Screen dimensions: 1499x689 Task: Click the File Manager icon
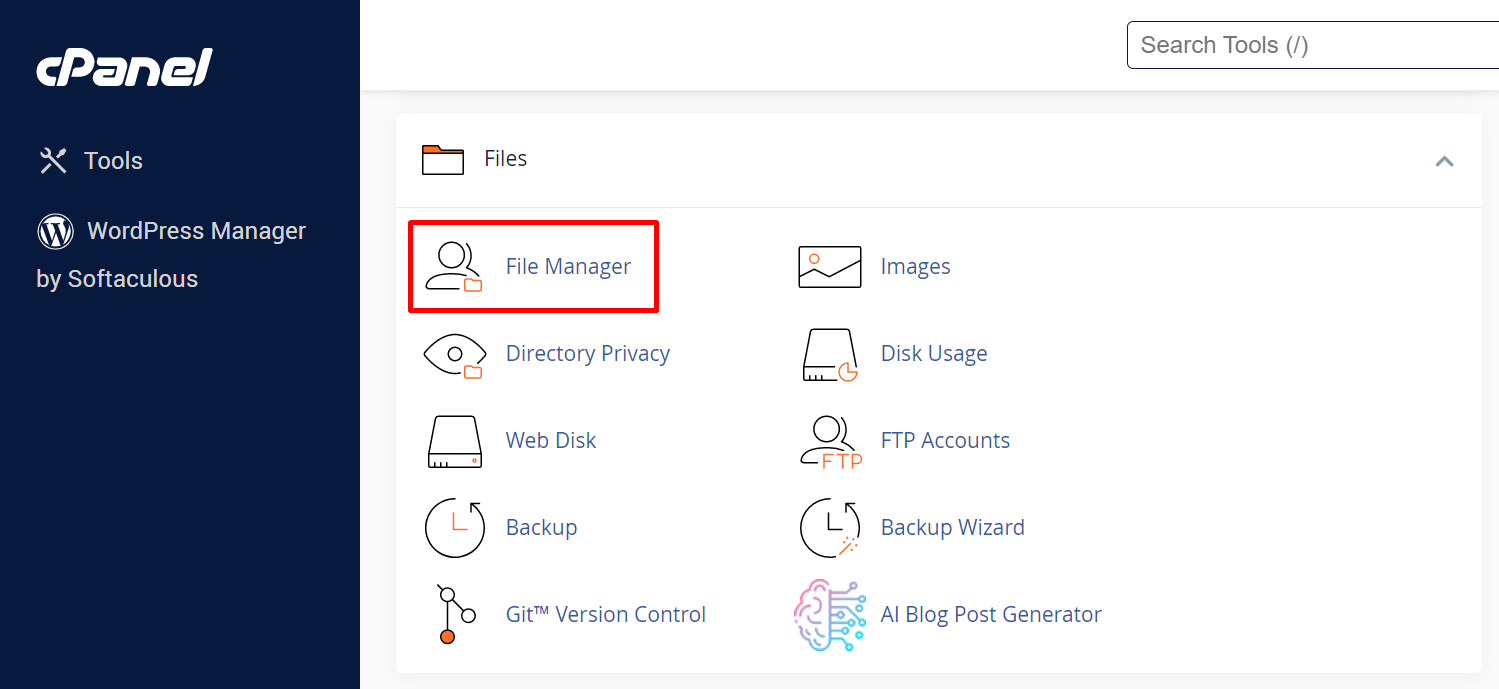tap(454, 267)
